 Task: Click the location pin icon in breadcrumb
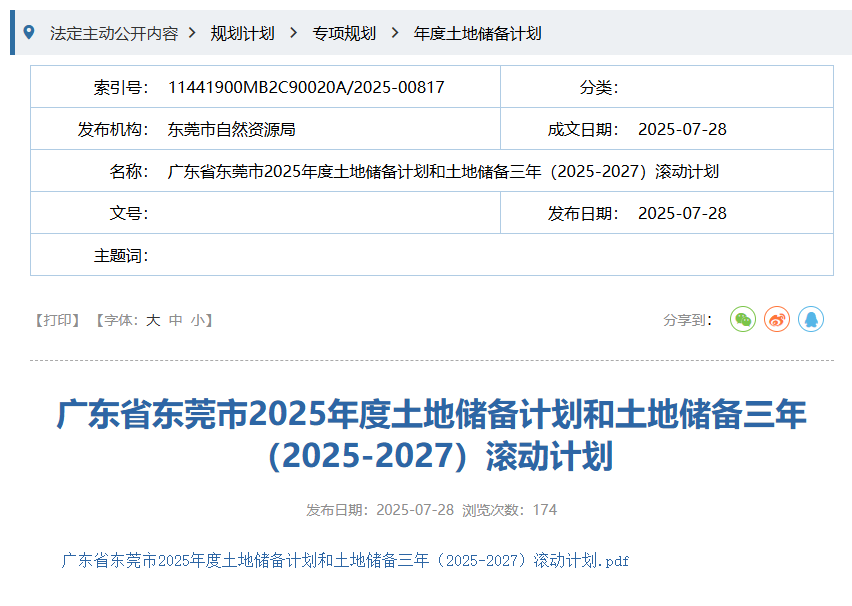point(29,33)
